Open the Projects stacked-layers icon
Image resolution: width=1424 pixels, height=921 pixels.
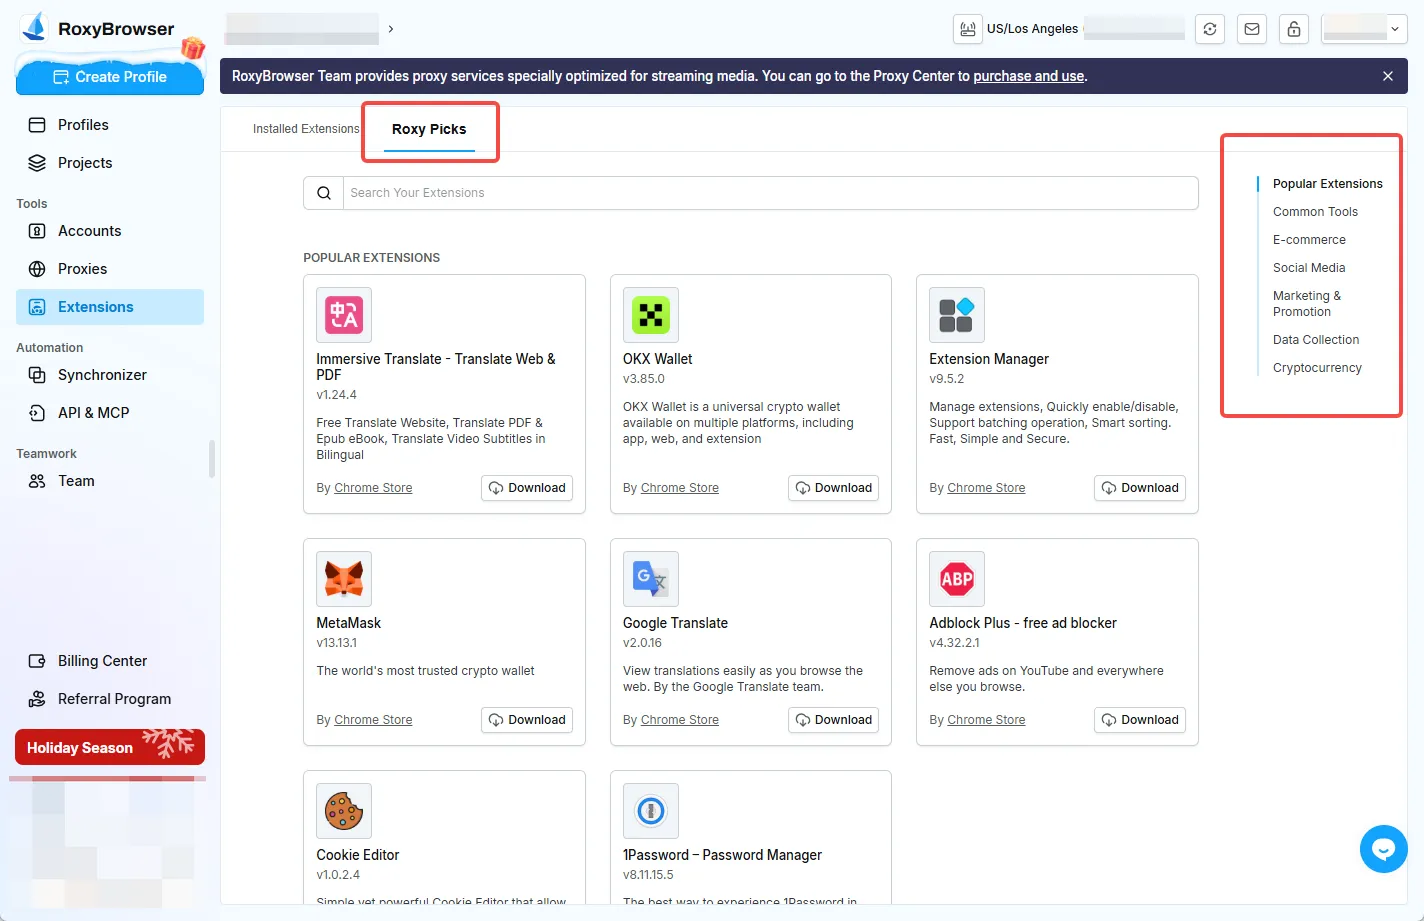pyautogui.click(x=38, y=162)
